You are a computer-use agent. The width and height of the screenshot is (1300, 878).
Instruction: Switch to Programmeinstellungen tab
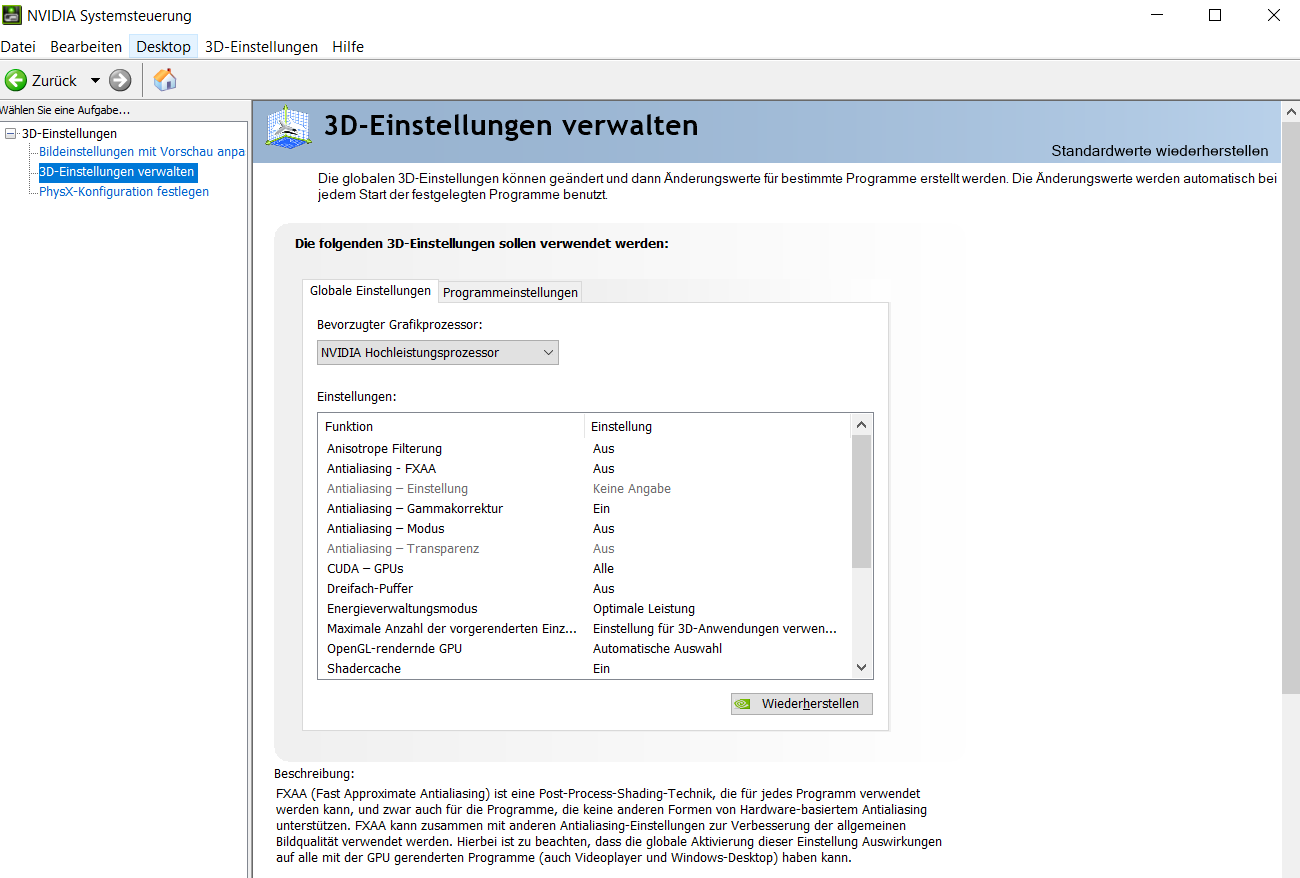510,292
